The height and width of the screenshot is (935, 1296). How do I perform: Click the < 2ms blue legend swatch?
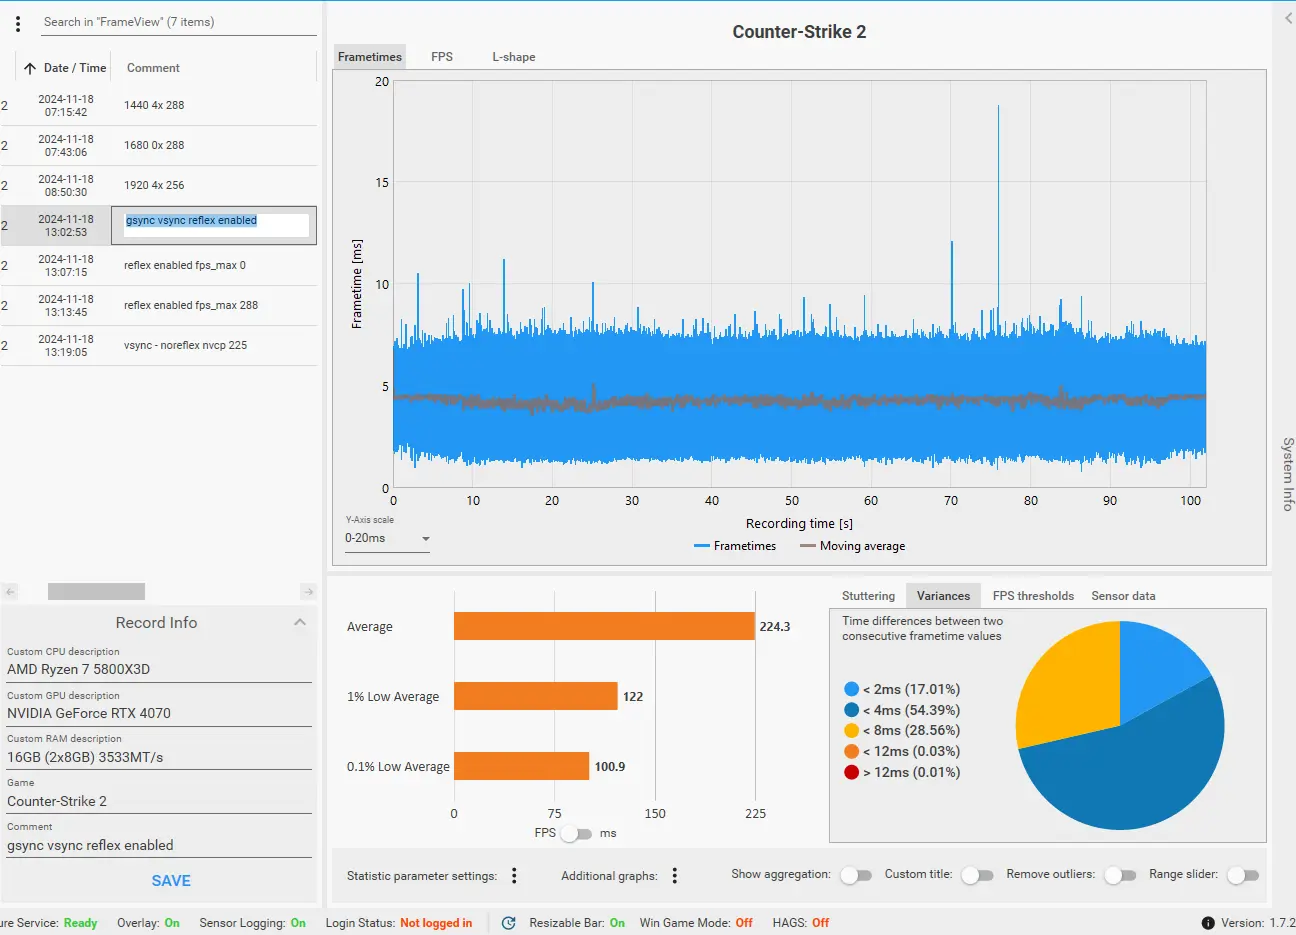pyautogui.click(x=852, y=689)
